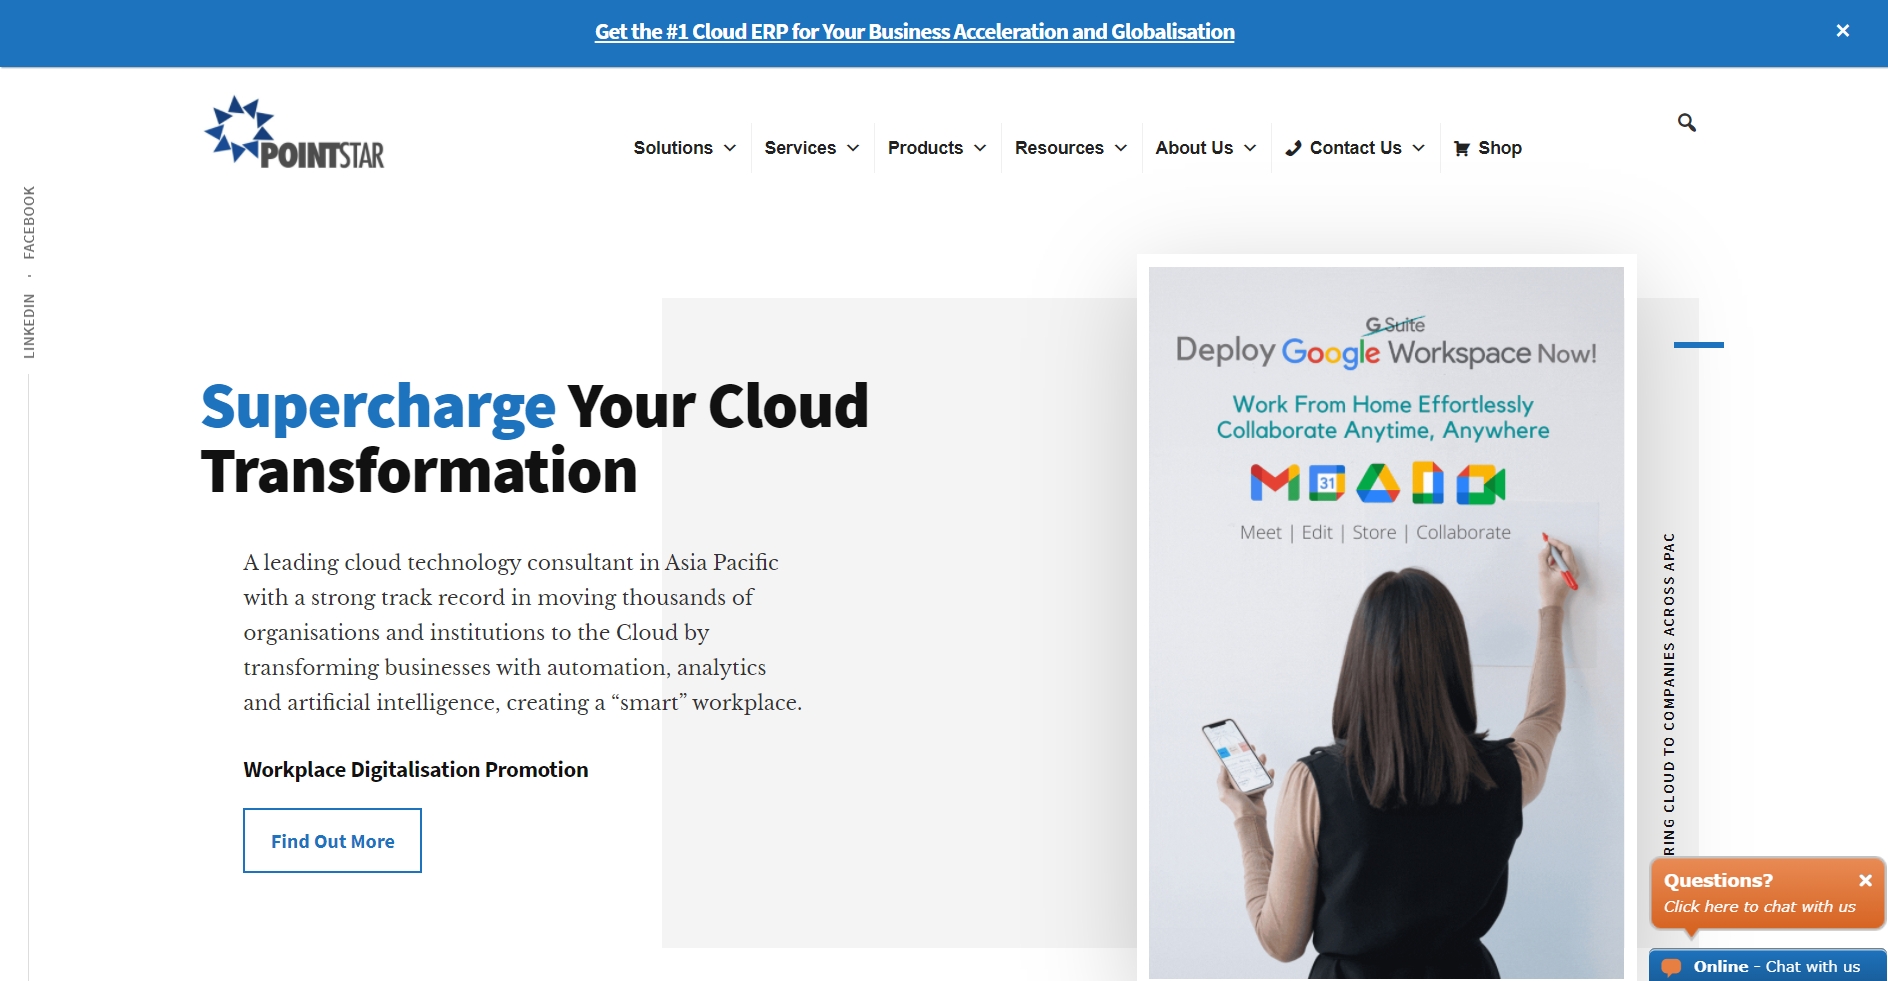
Task: Click the Google Workspace promo image
Action: click(x=1386, y=622)
